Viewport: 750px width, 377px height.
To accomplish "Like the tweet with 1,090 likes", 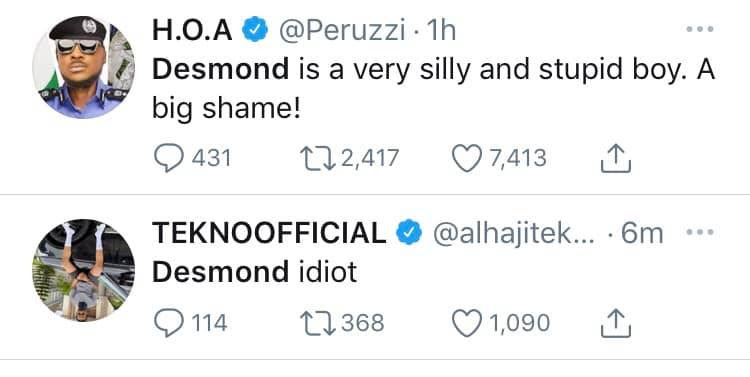I will [466, 323].
